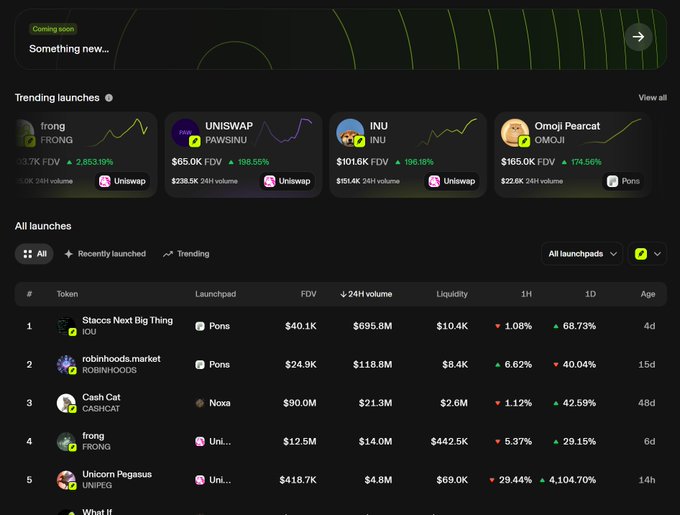Click Unicorn Pegasus token icon
The image size is (680, 515).
coord(66,480)
